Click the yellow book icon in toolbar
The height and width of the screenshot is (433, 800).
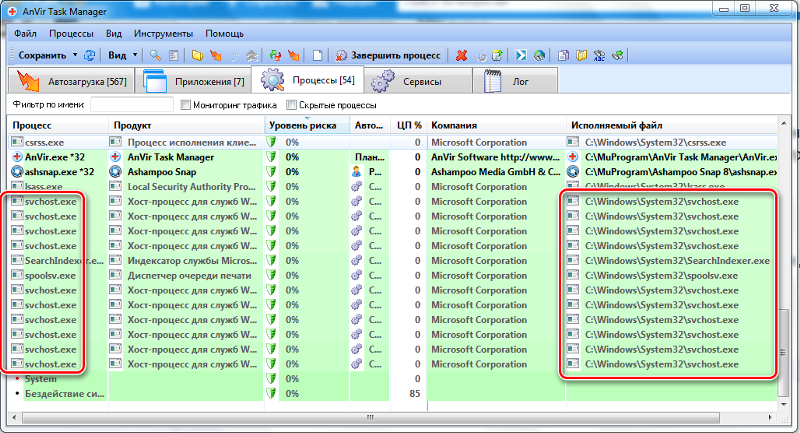click(x=581, y=55)
